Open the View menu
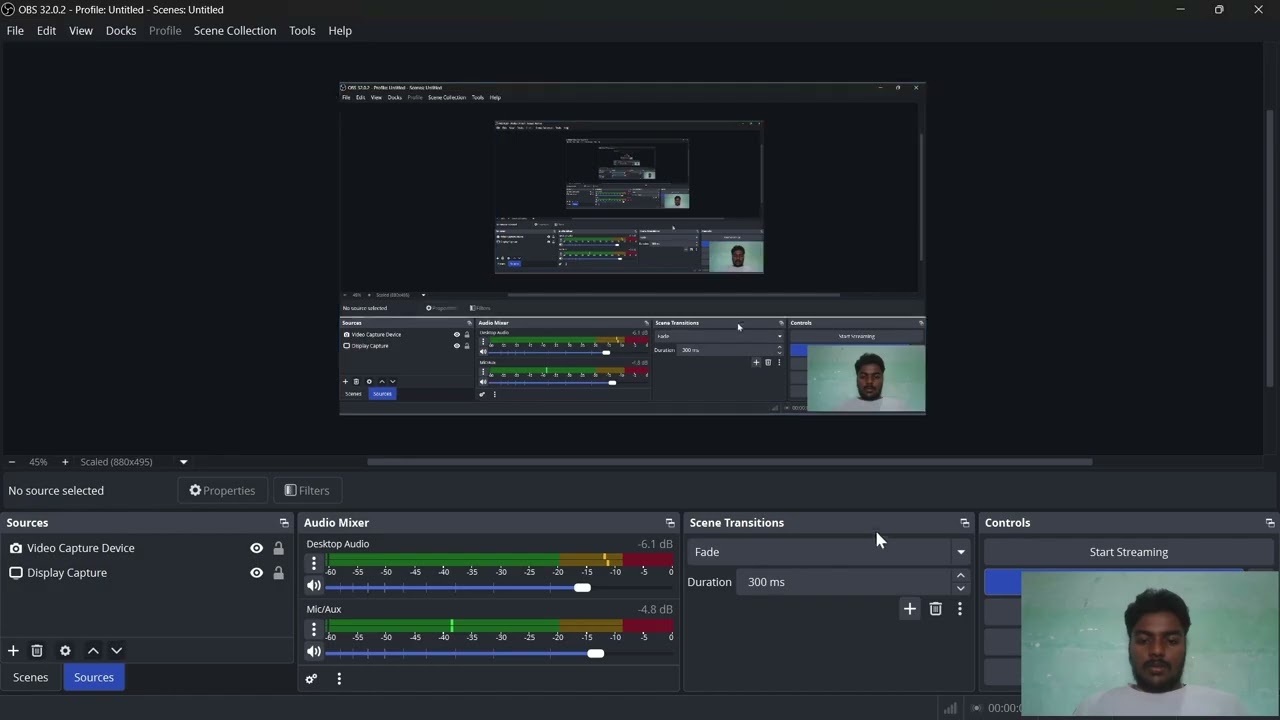This screenshot has height=720, width=1280. point(81,31)
